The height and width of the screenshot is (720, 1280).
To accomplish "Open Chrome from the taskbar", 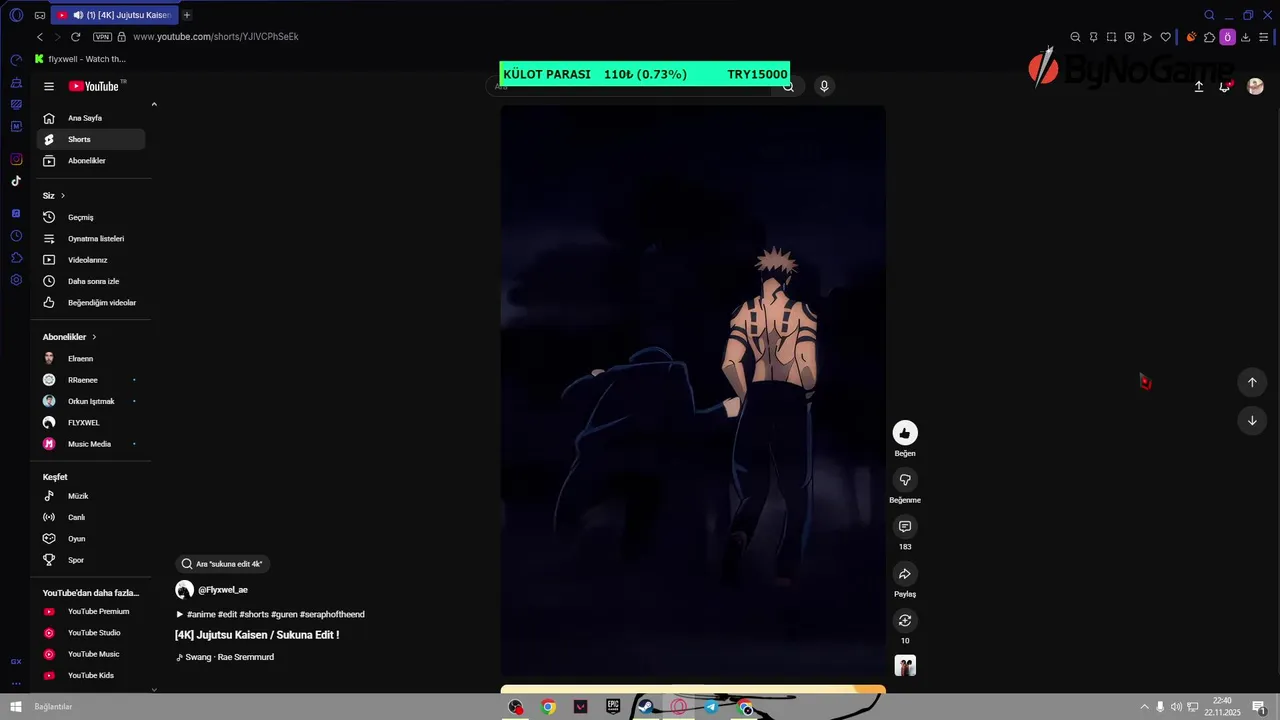I will [548, 707].
